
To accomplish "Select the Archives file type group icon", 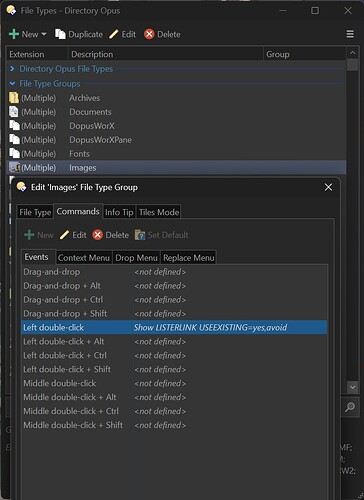I will click(x=14, y=98).
